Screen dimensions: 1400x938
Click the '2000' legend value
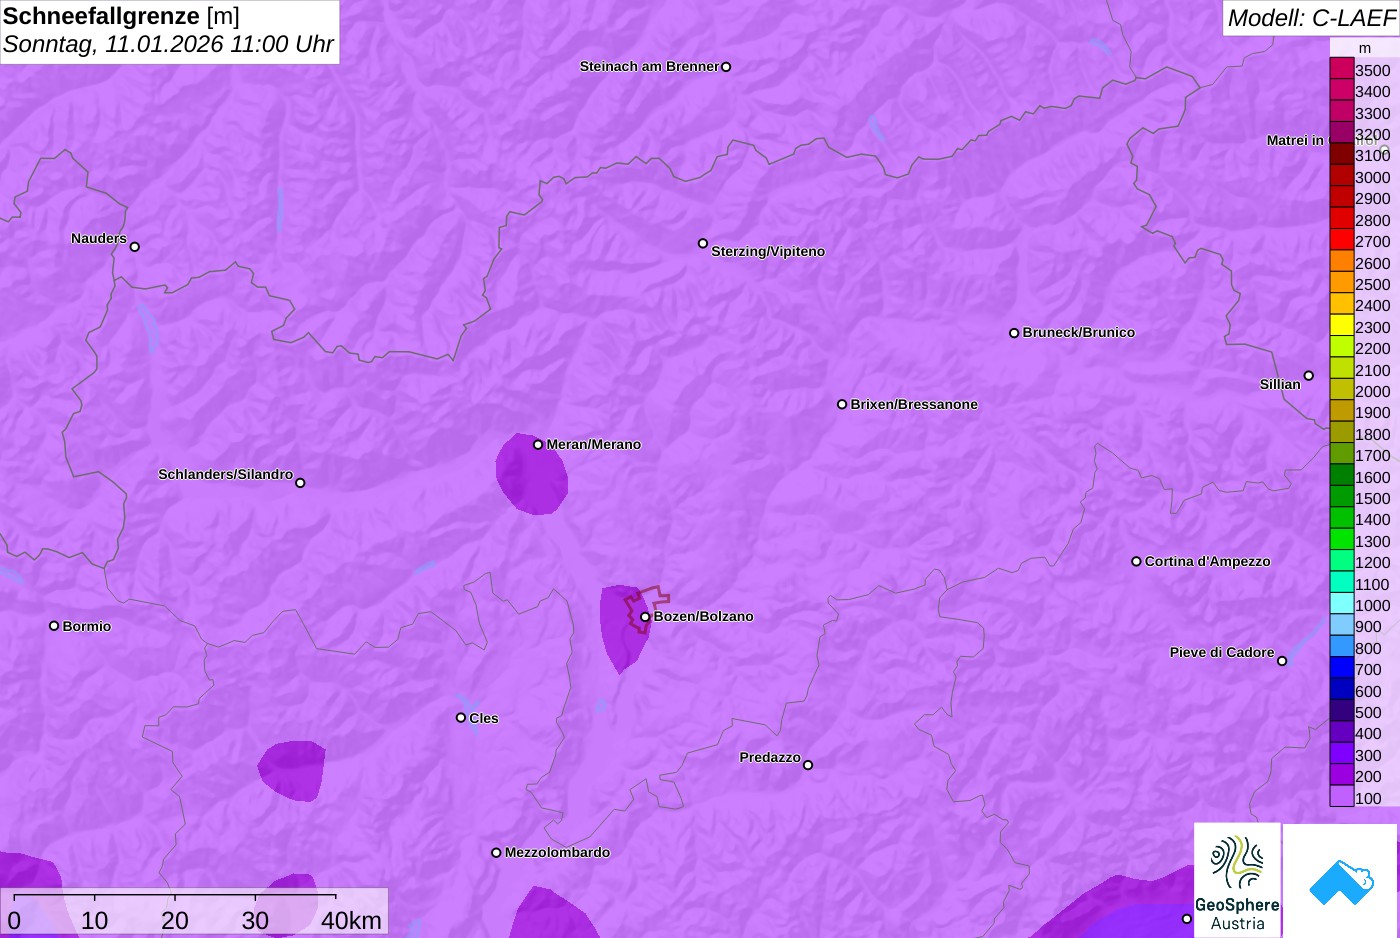pos(1372,392)
